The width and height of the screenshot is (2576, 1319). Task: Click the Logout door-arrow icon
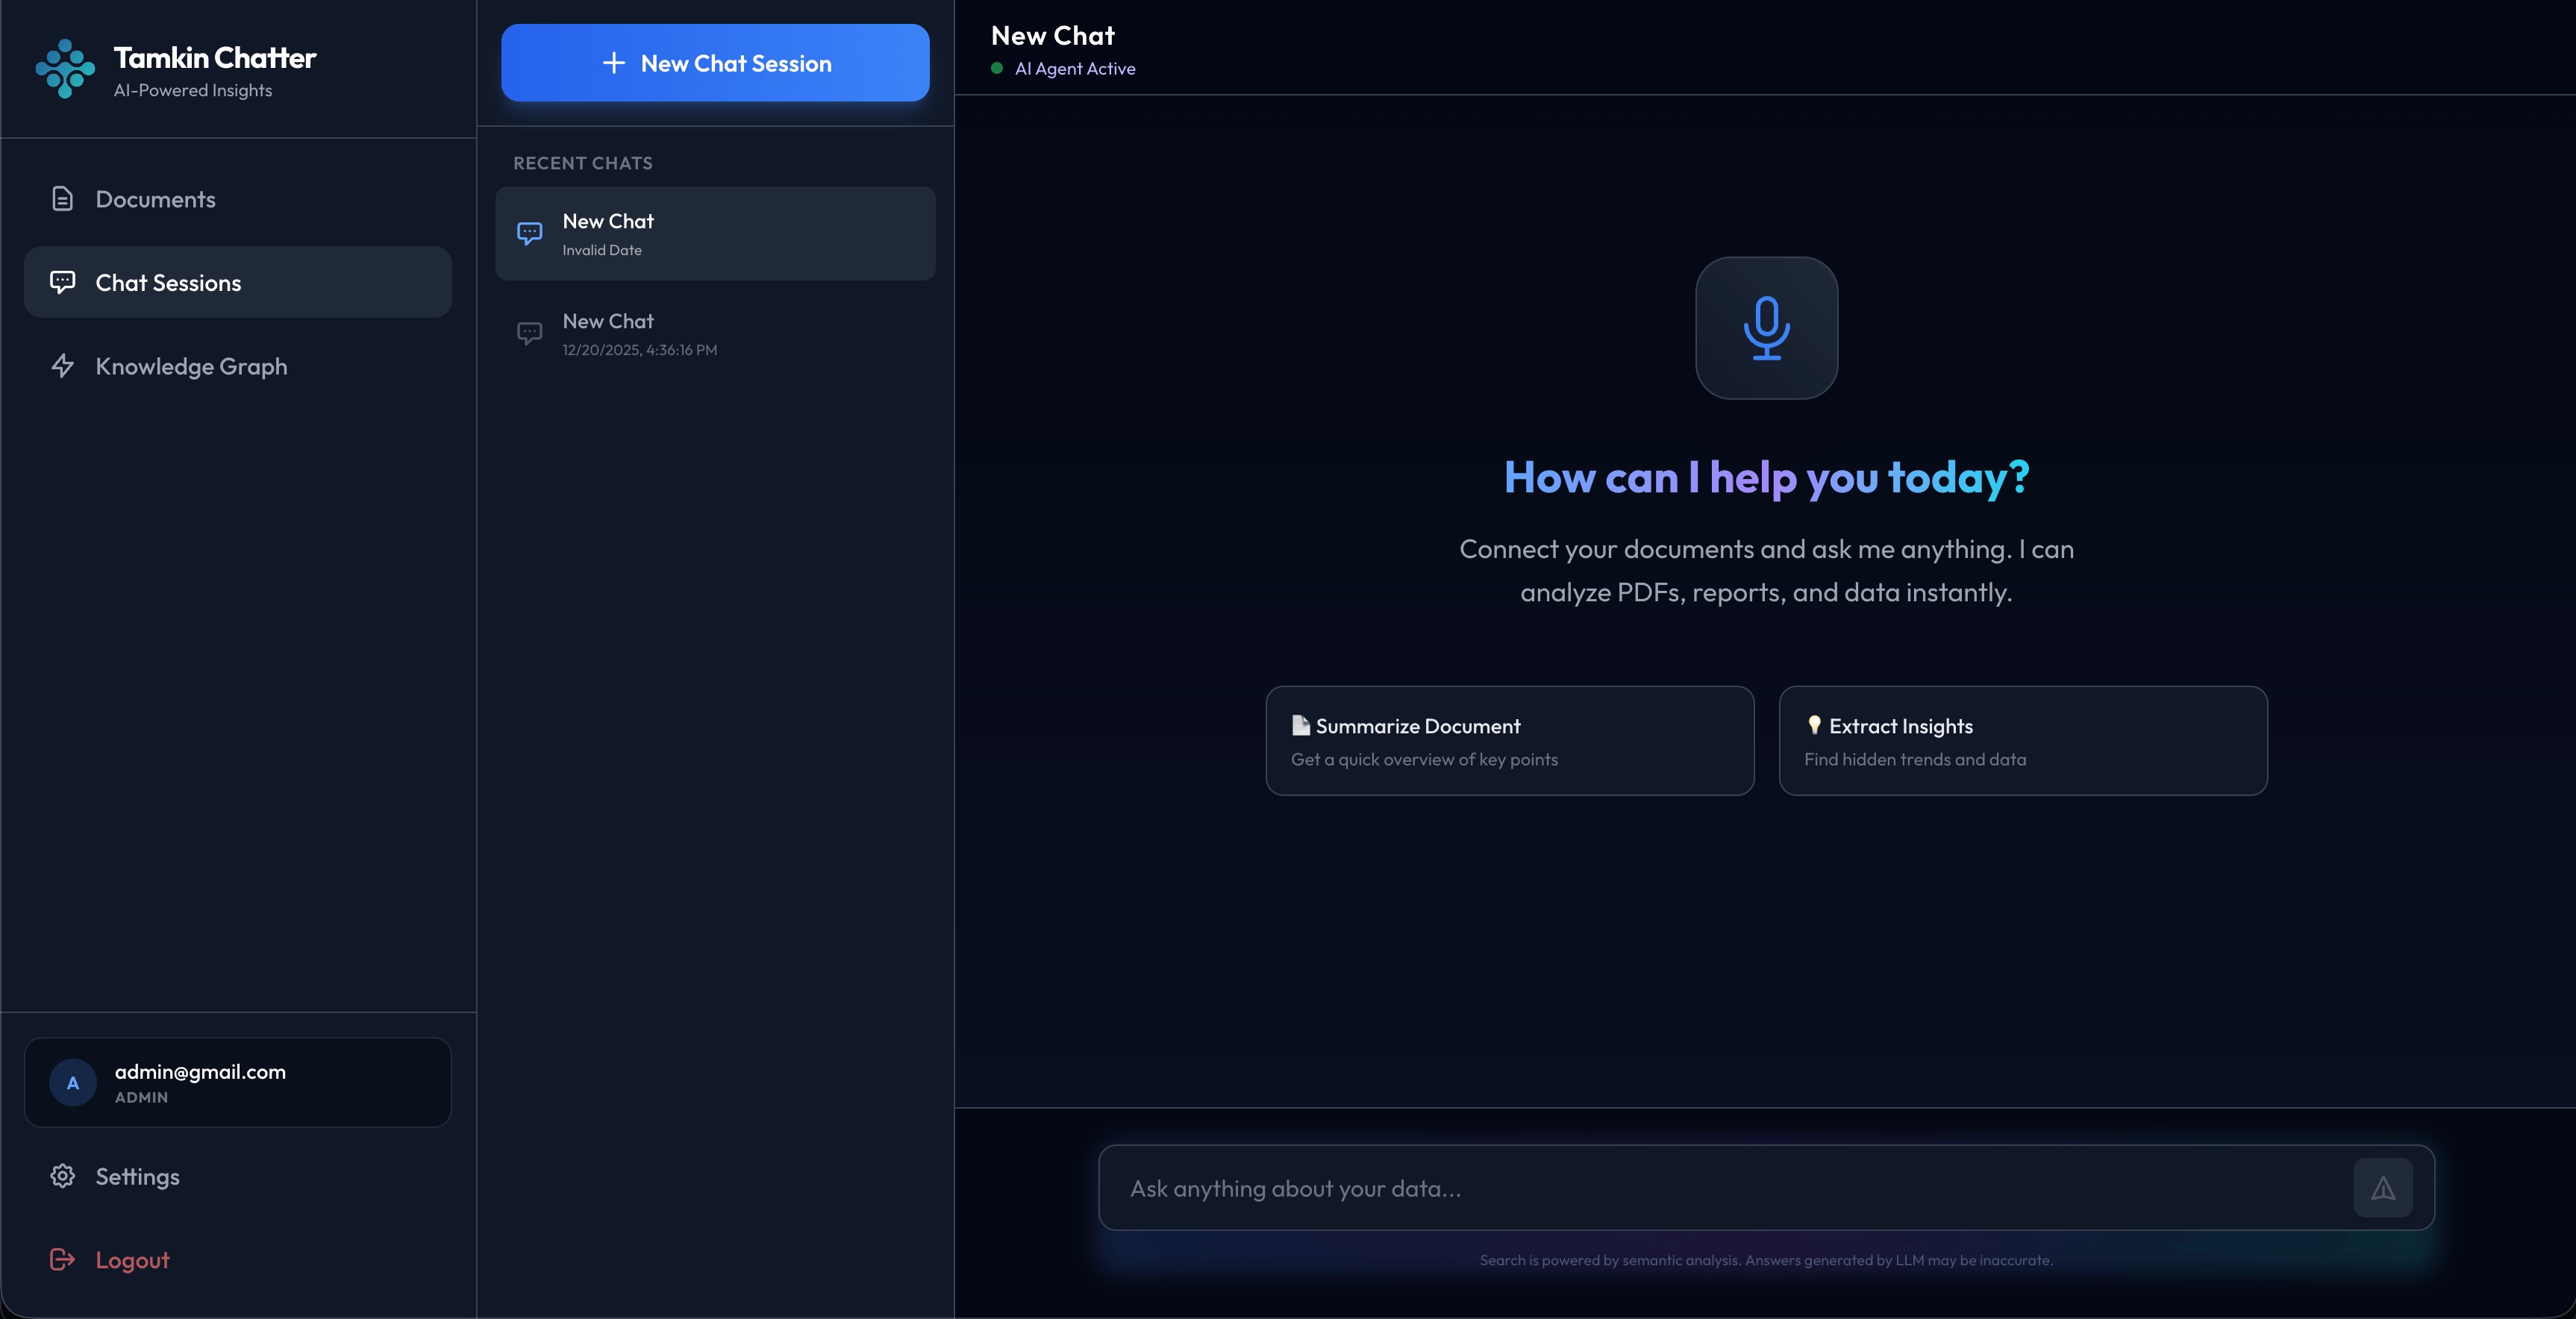pos(62,1260)
